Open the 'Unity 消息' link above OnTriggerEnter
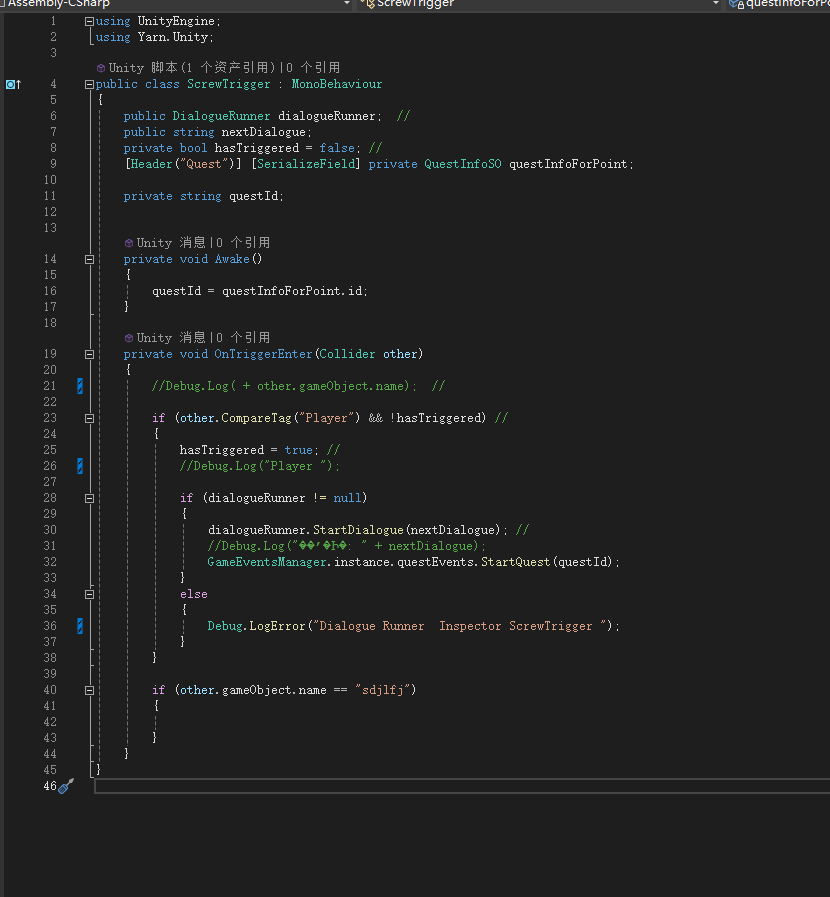 coord(171,338)
